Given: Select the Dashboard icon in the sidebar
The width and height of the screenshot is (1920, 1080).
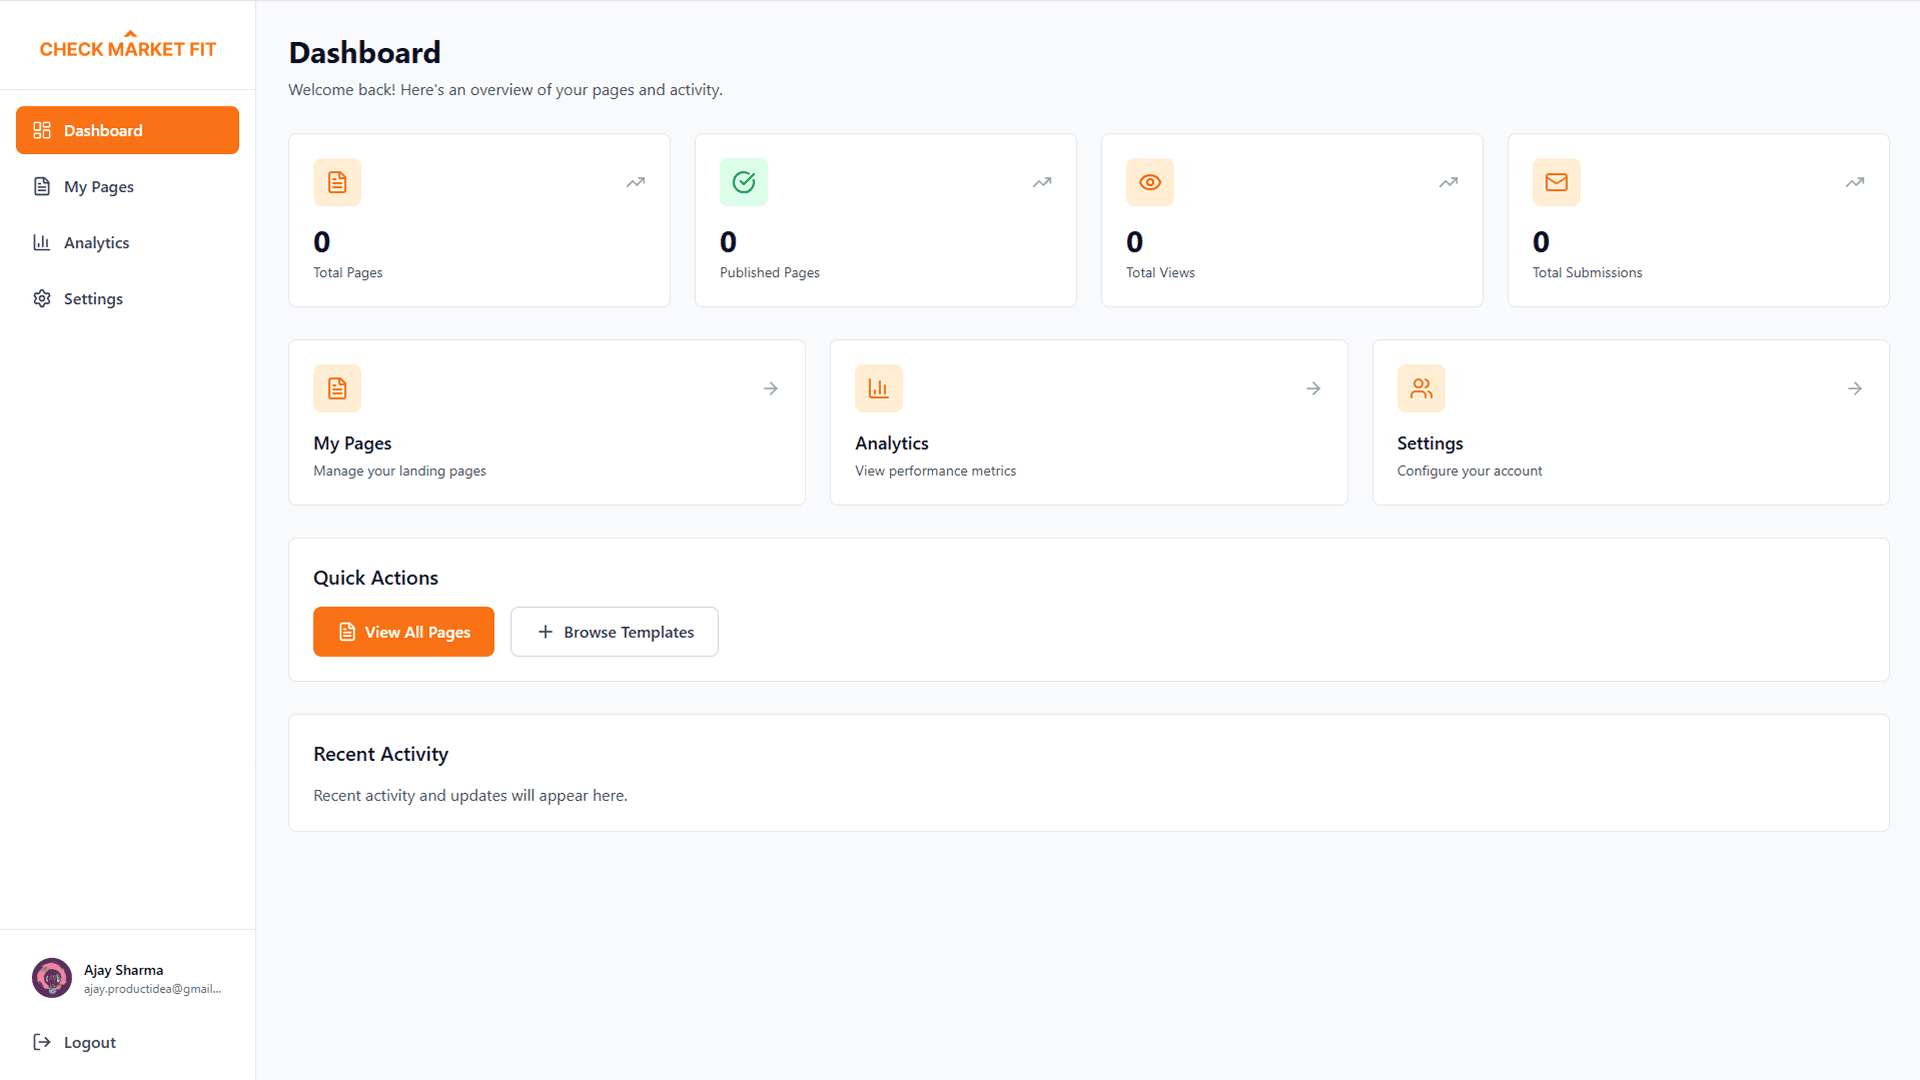Looking at the screenshot, I should coord(41,130).
